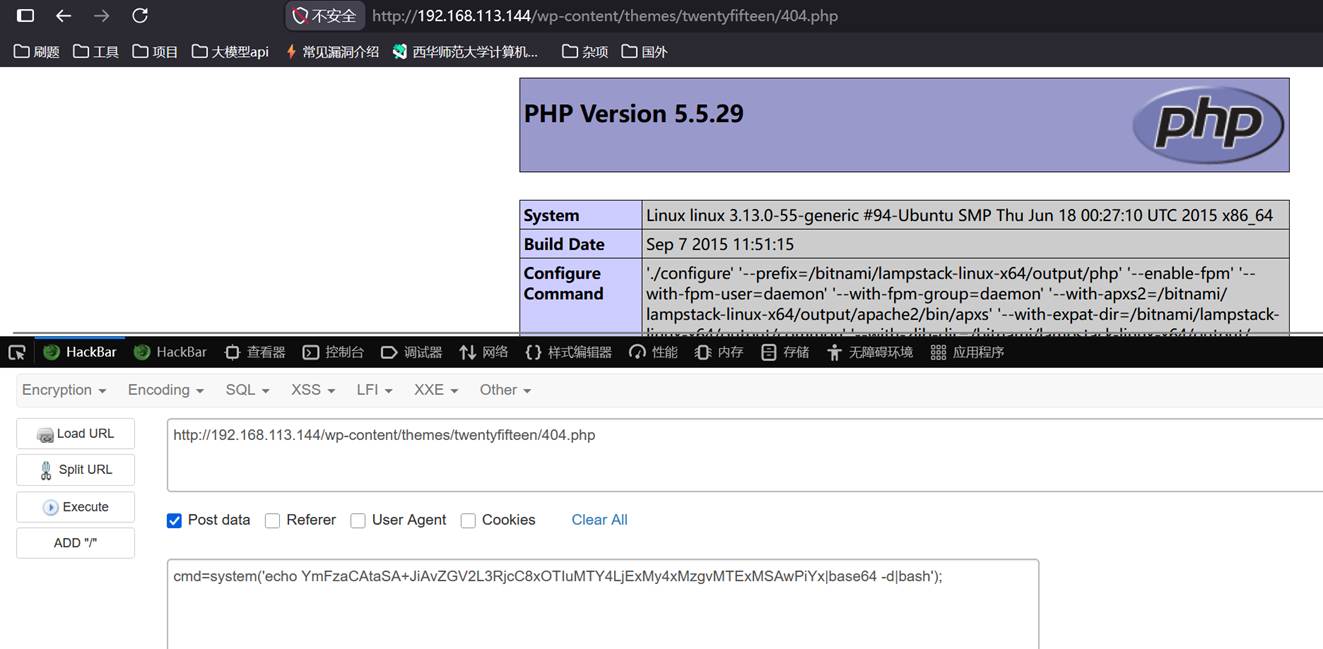Switch to the second HackBar tab
Screen dimensions: 1323x649
[x=170, y=352]
